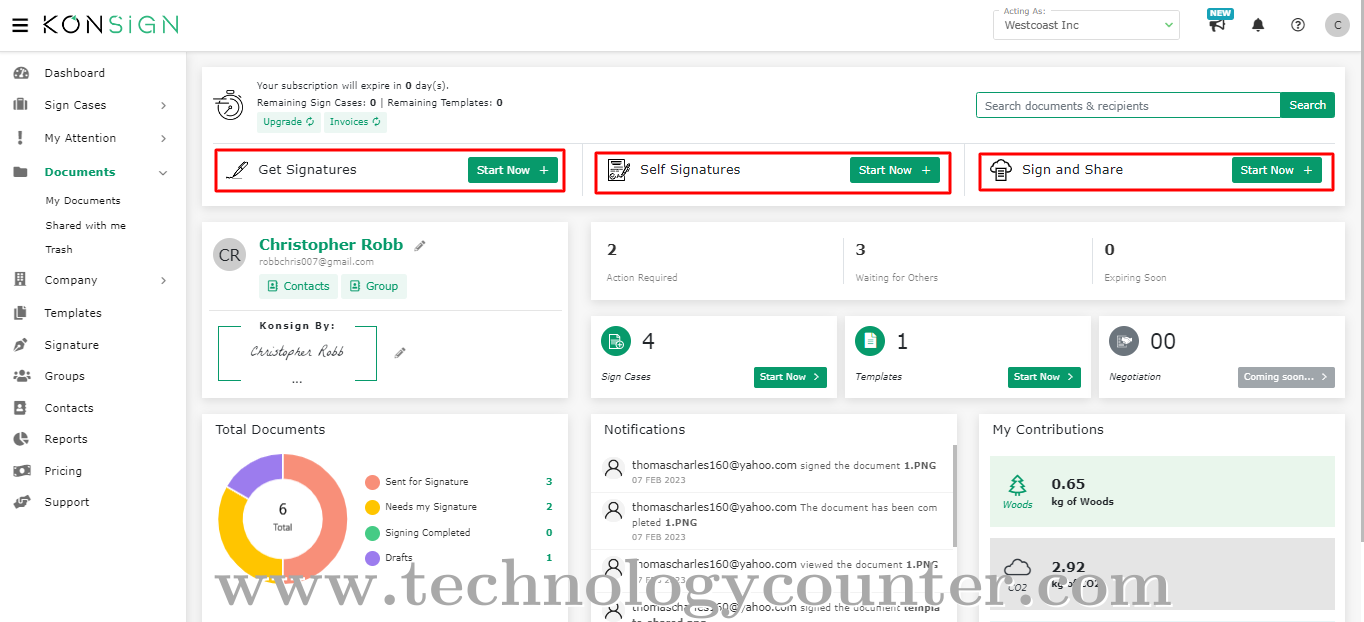Screen dimensions: 1364x622
Task: Open the profile Group button
Action: (x=374, y=286)
